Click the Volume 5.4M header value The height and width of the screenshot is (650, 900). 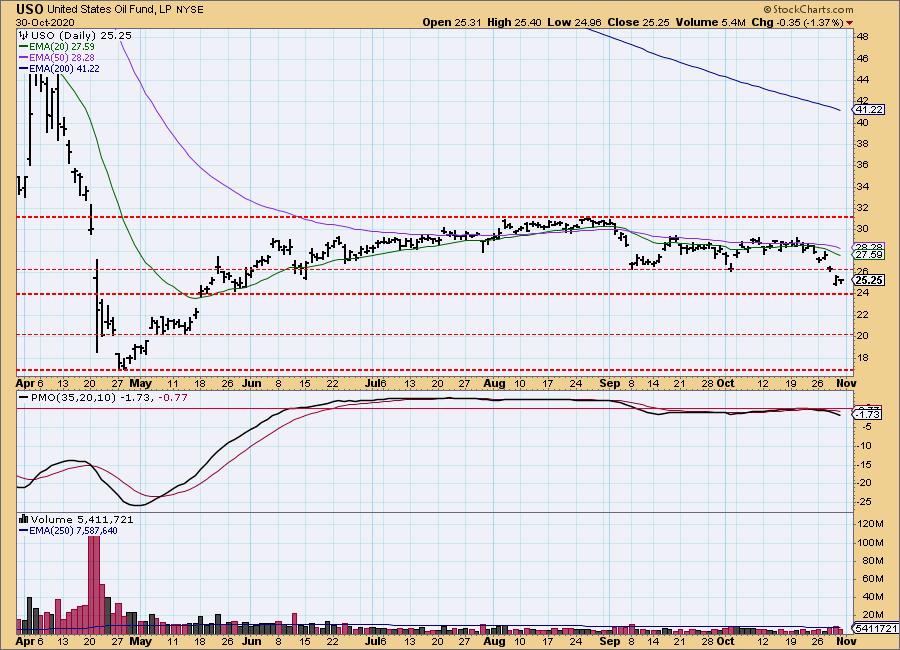point(711,22)
